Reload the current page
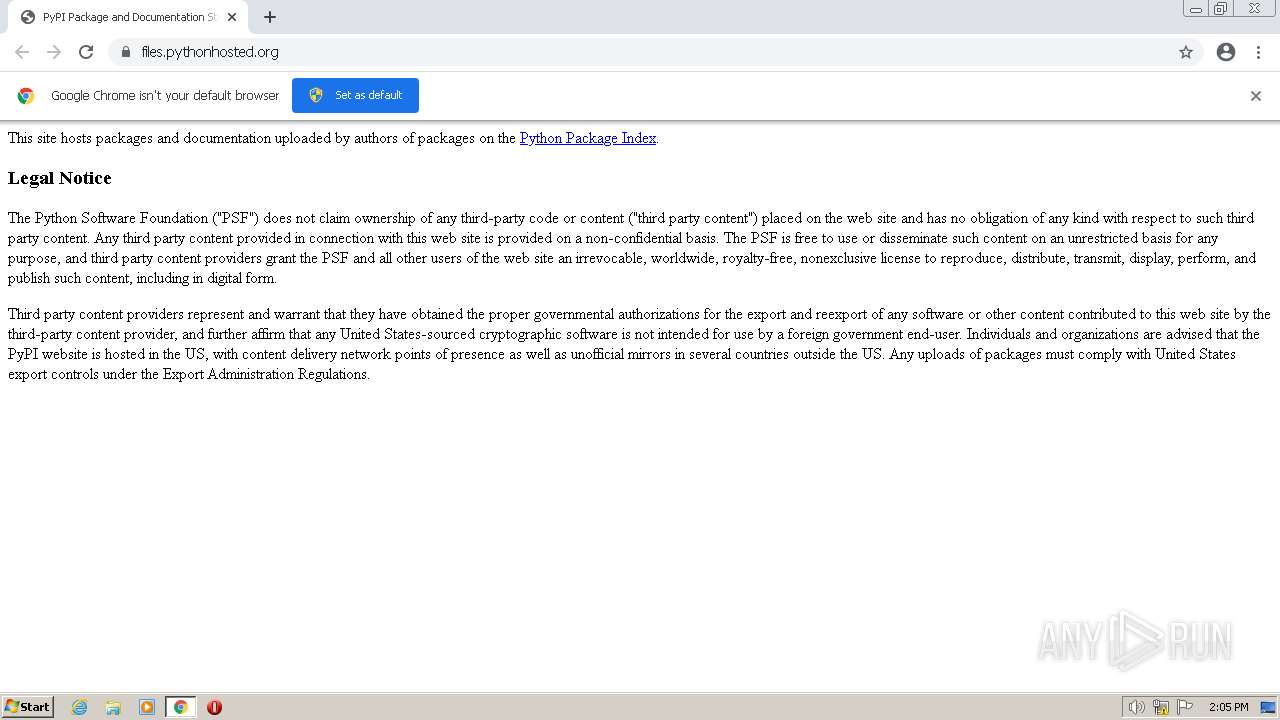This screenshot has height=720, width=1280. [86, 52]
